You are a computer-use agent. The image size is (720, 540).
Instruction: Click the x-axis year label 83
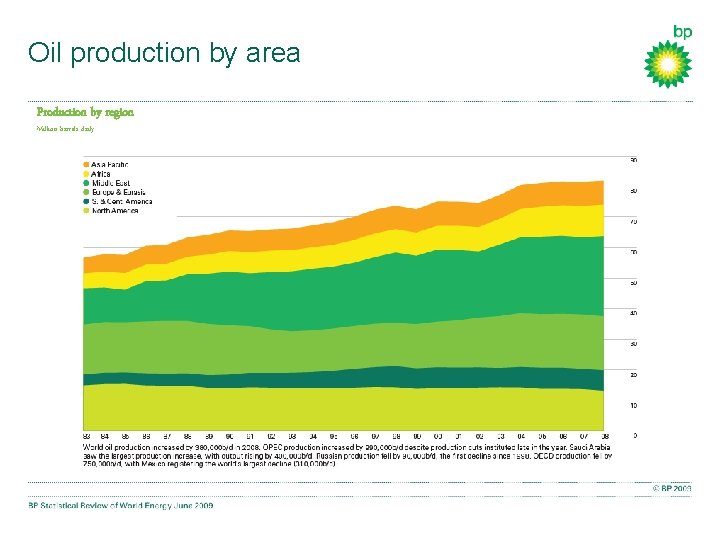(x=86, y=436)
